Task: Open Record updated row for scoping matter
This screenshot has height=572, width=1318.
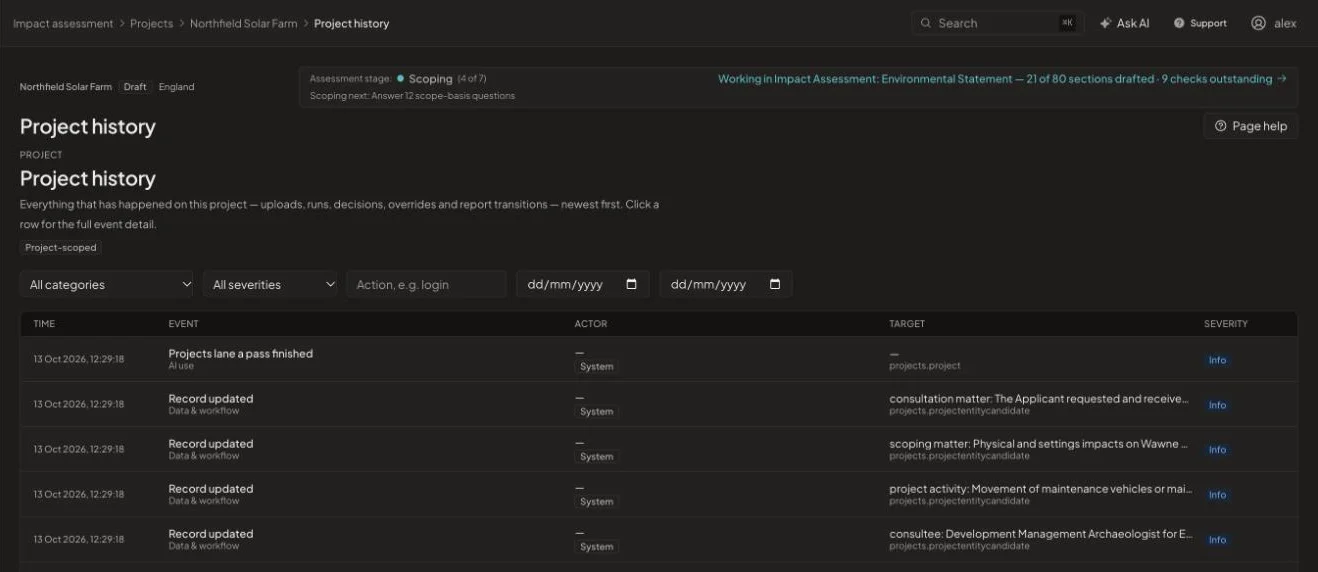Action: pyautogui.click(x=659, y=449)
